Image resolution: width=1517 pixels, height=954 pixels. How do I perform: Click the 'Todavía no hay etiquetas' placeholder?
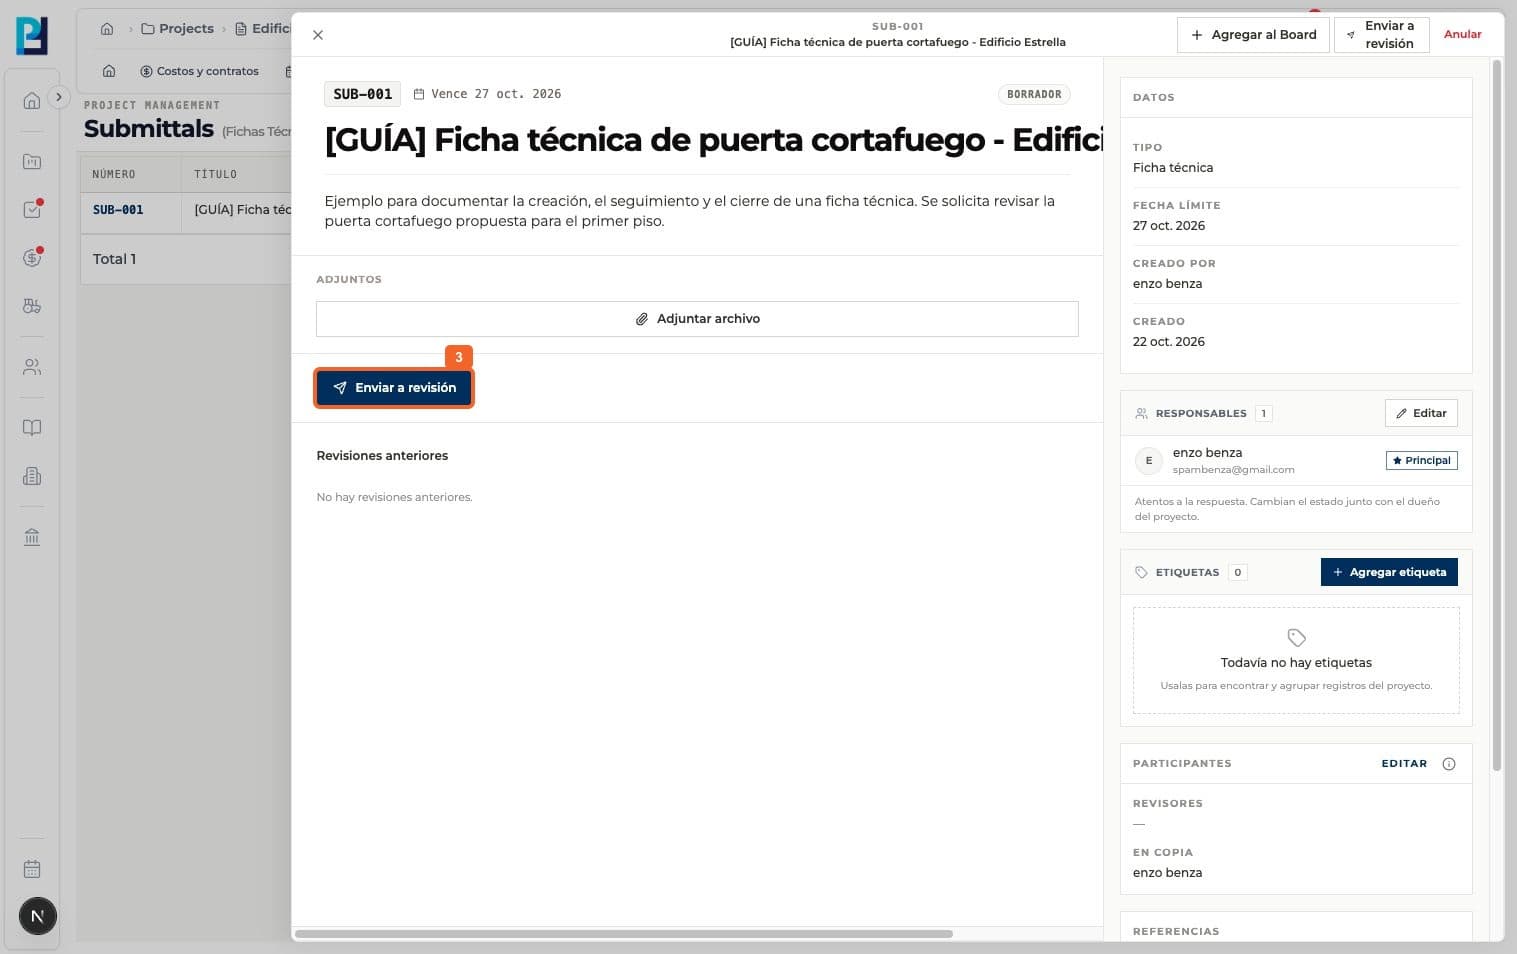1296,662
